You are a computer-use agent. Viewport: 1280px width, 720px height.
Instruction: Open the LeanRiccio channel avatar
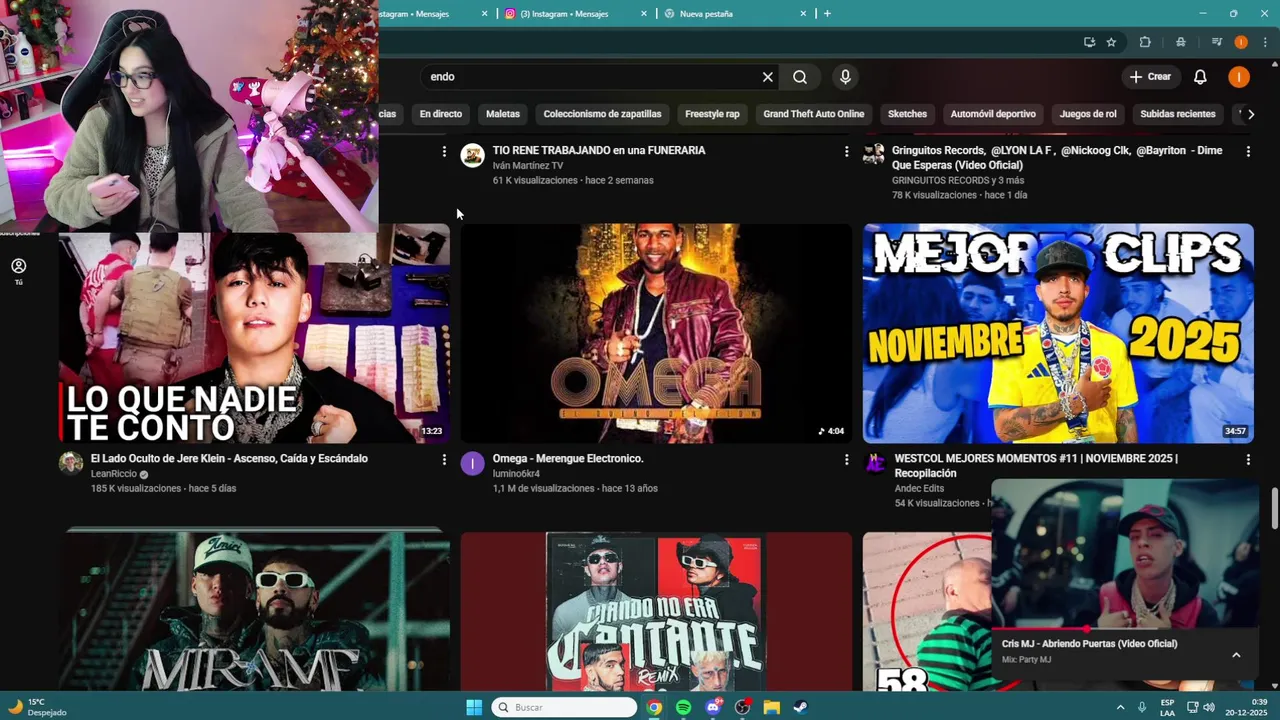coord(71,463)
